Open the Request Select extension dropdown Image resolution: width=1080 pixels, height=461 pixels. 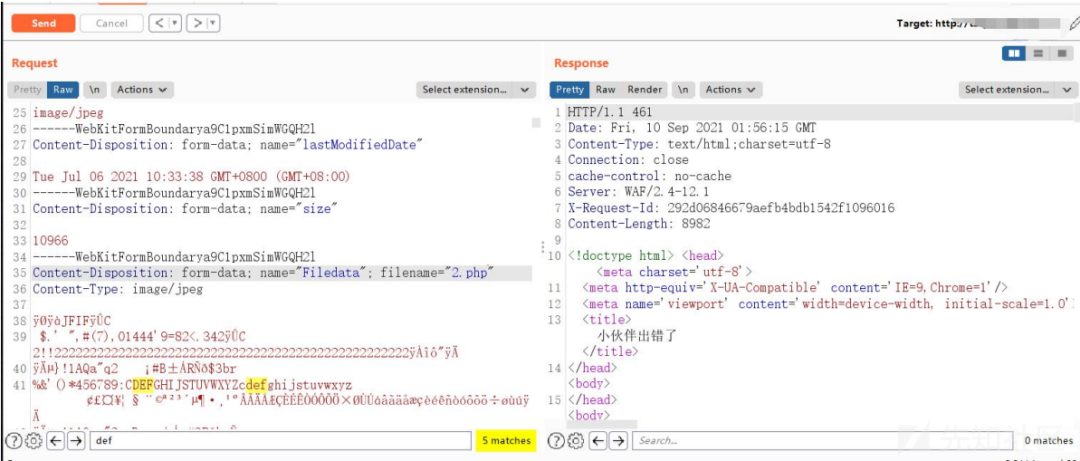click(x=476, y=90)
